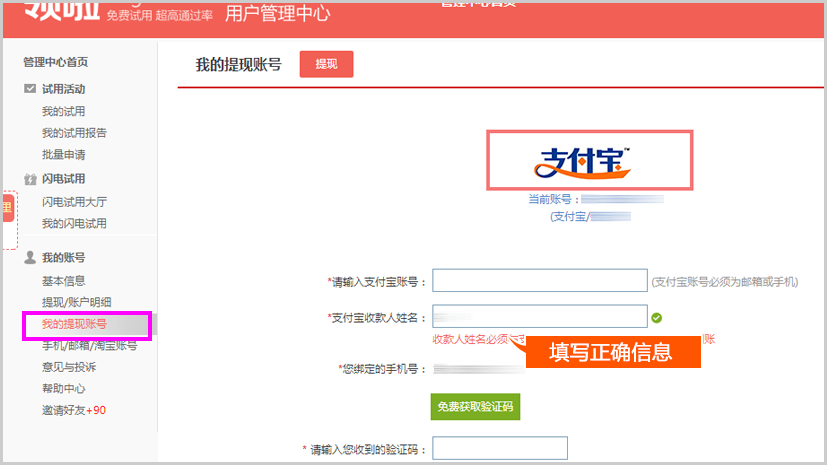Click the 我的提现账号 page heading
Image resolution: width=827 pixels, height=465 pixels.
[x=238, y=65]
